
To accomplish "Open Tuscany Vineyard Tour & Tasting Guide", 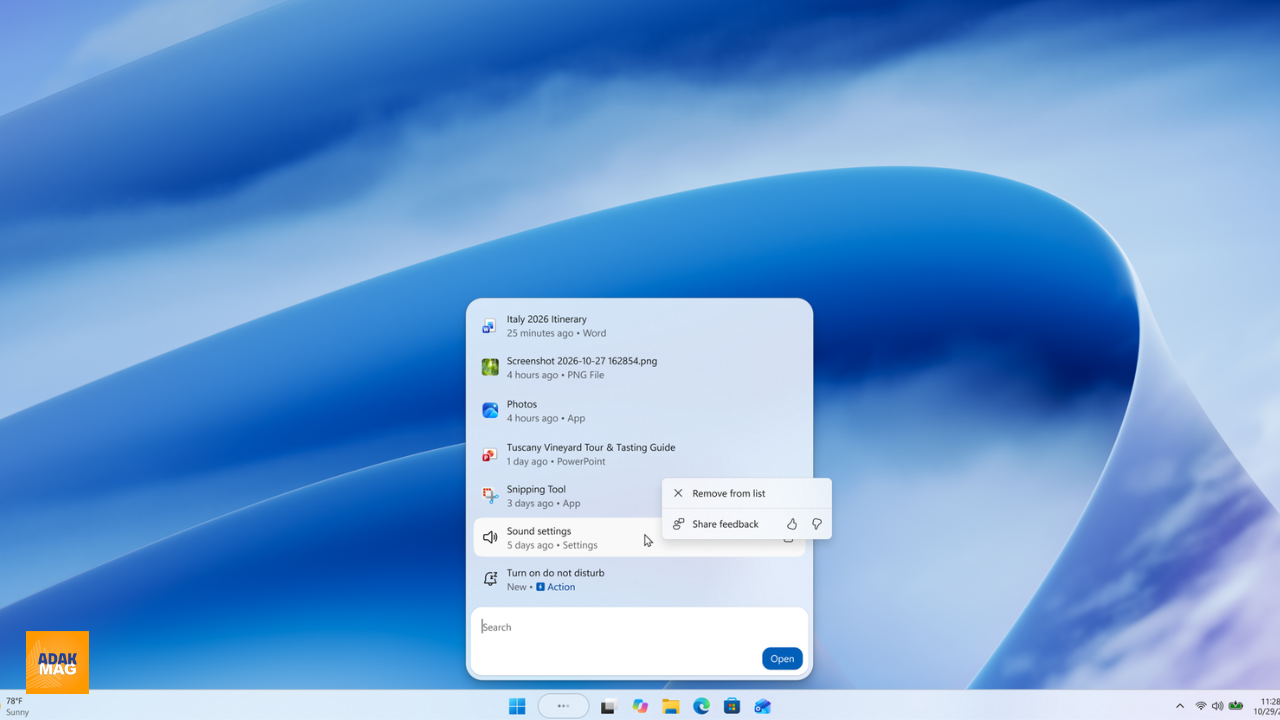I will pyautogui.click(x=639, y=454).
